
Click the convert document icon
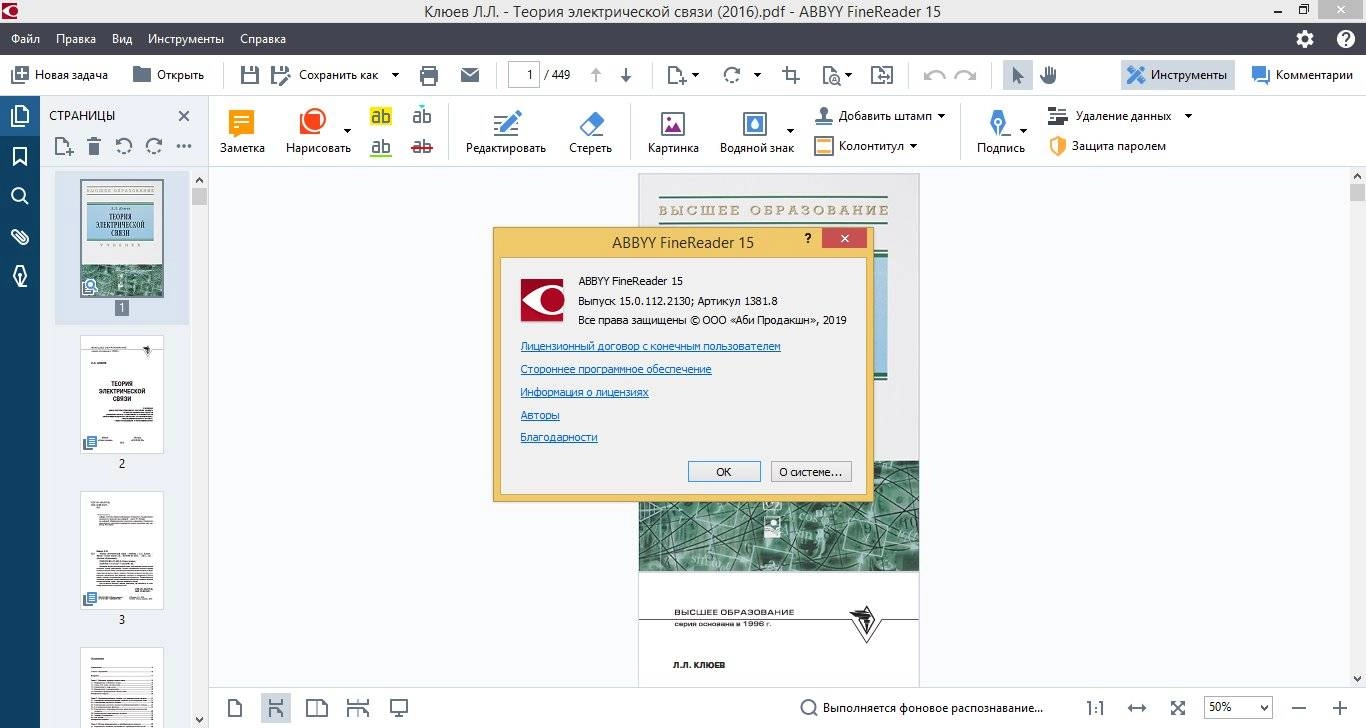(x=882, y=75)
